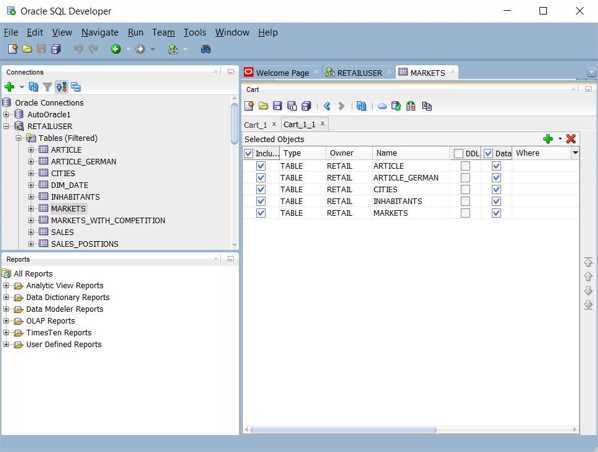
Task: Click the Cart horizontal scrollbar thumb
Action: click(343, 430)
